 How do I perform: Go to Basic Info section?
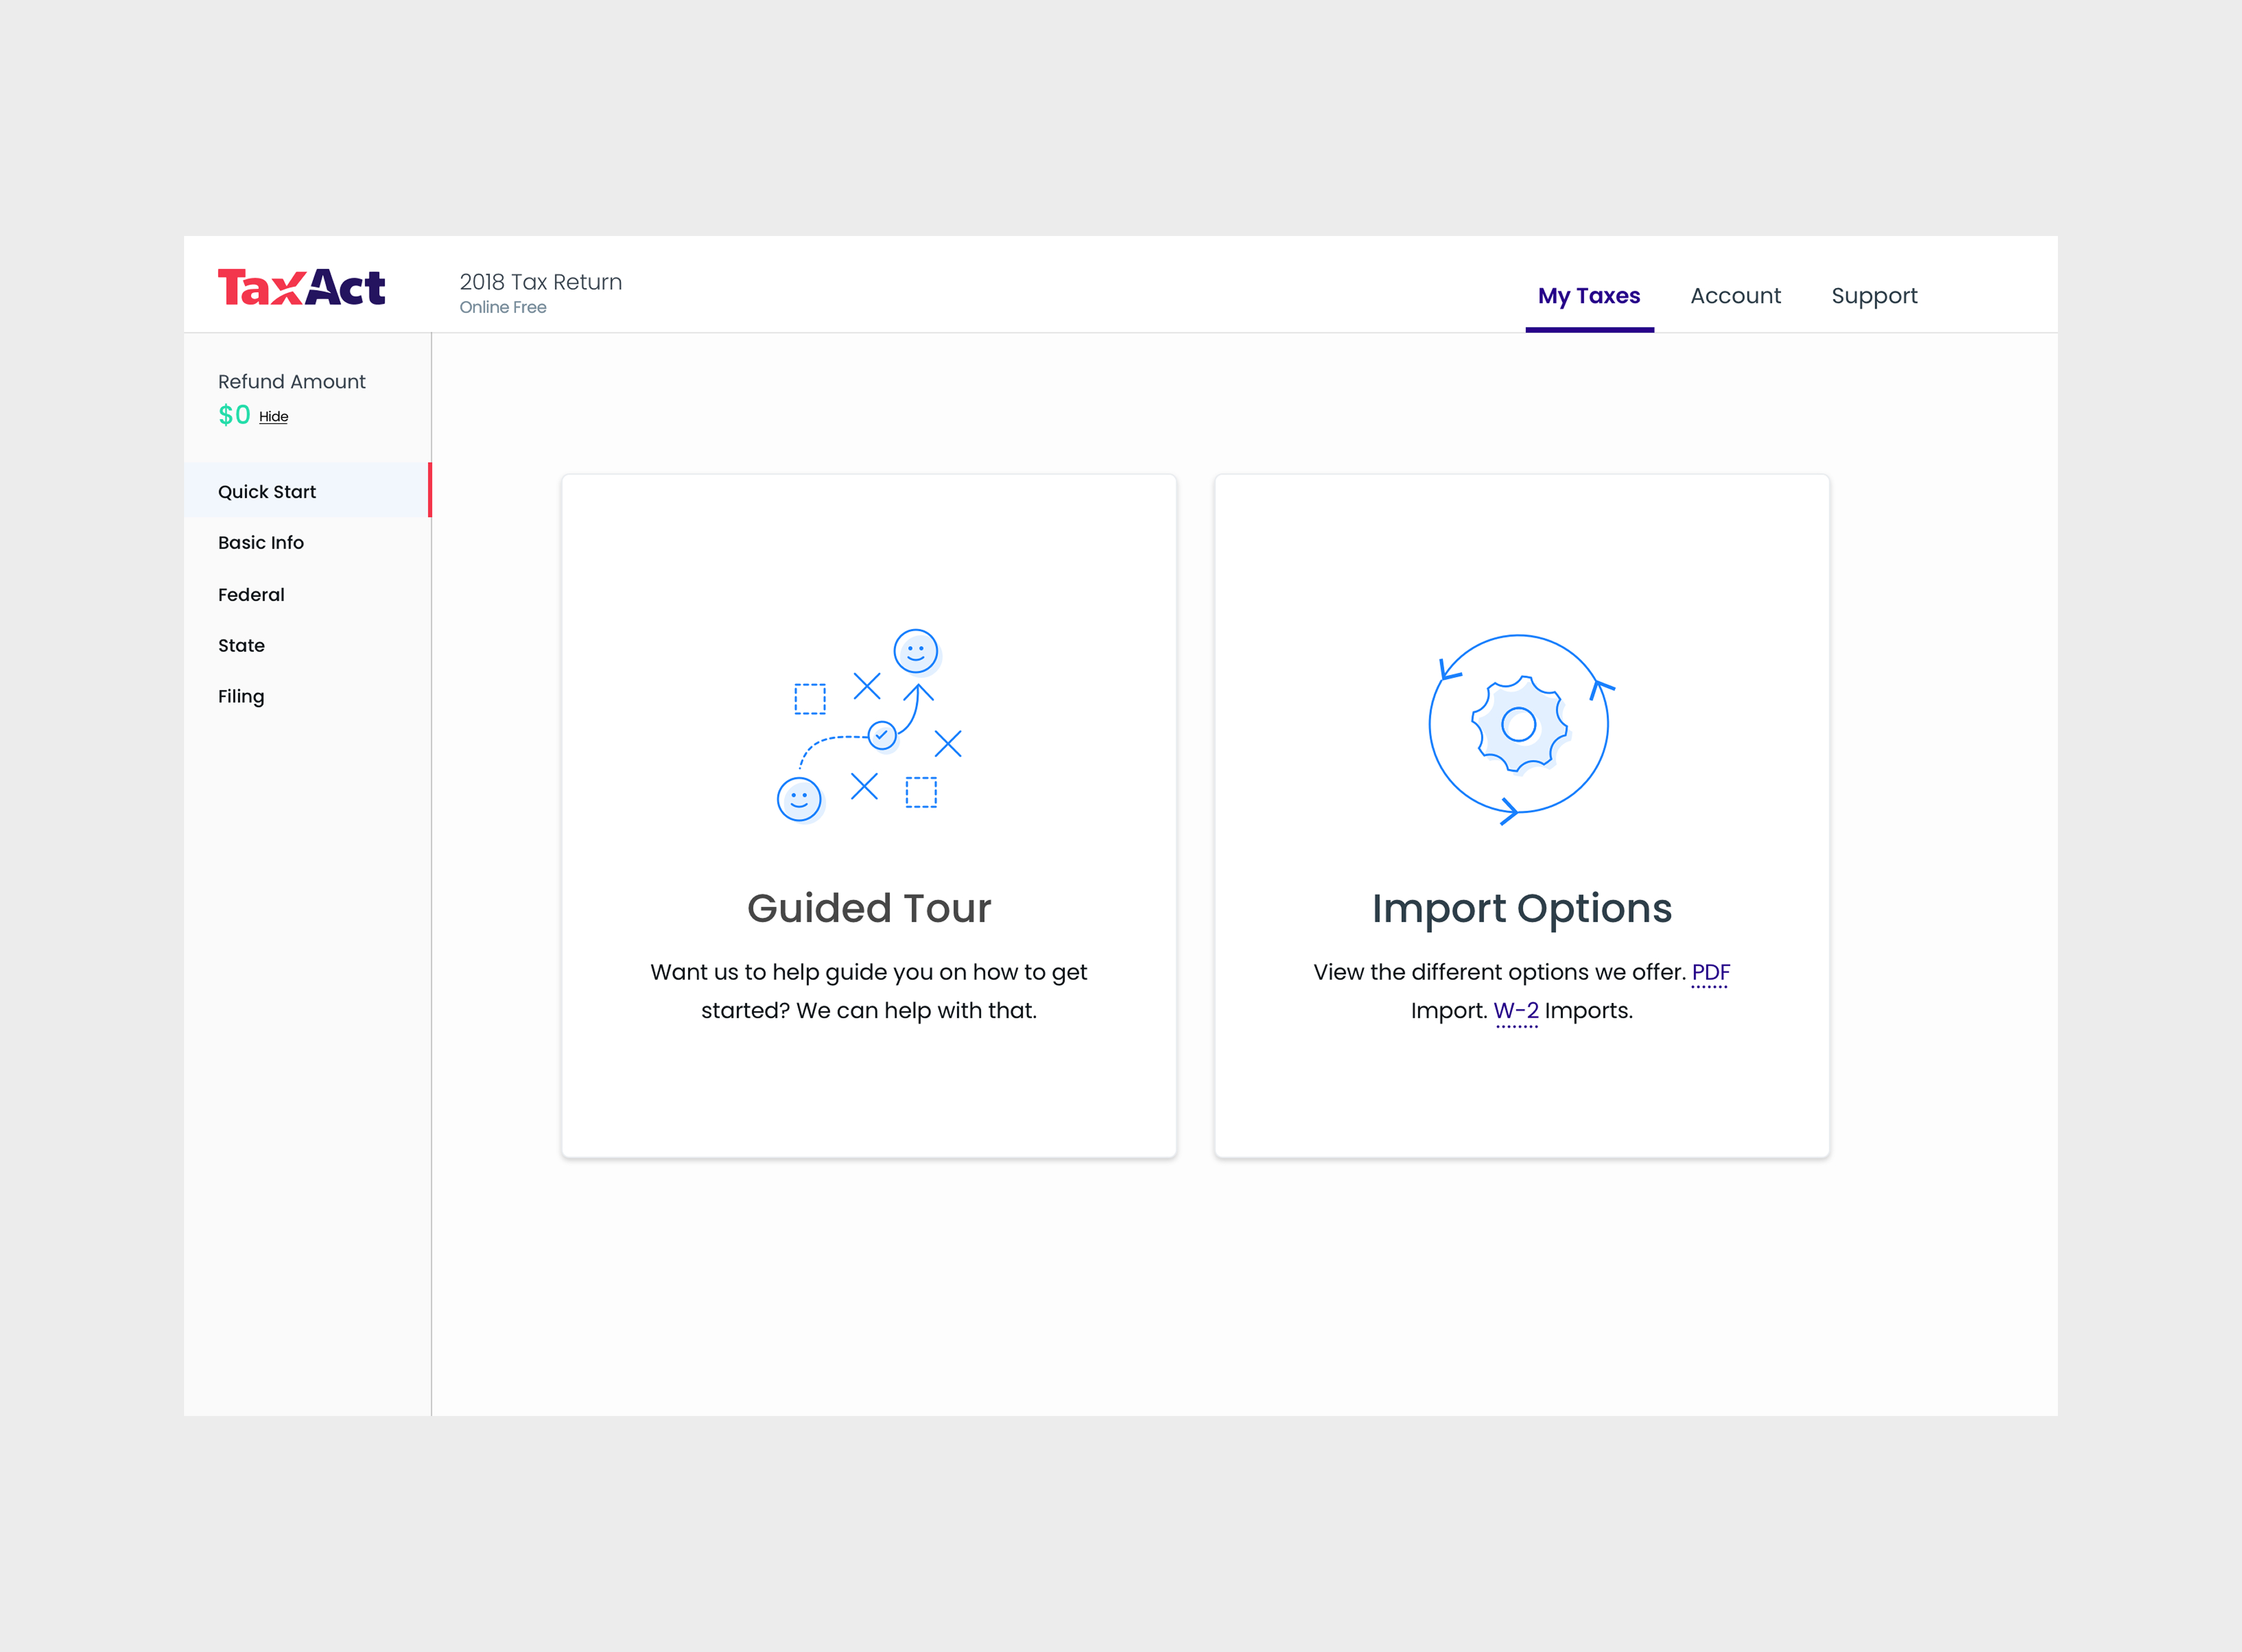point(261,543)
